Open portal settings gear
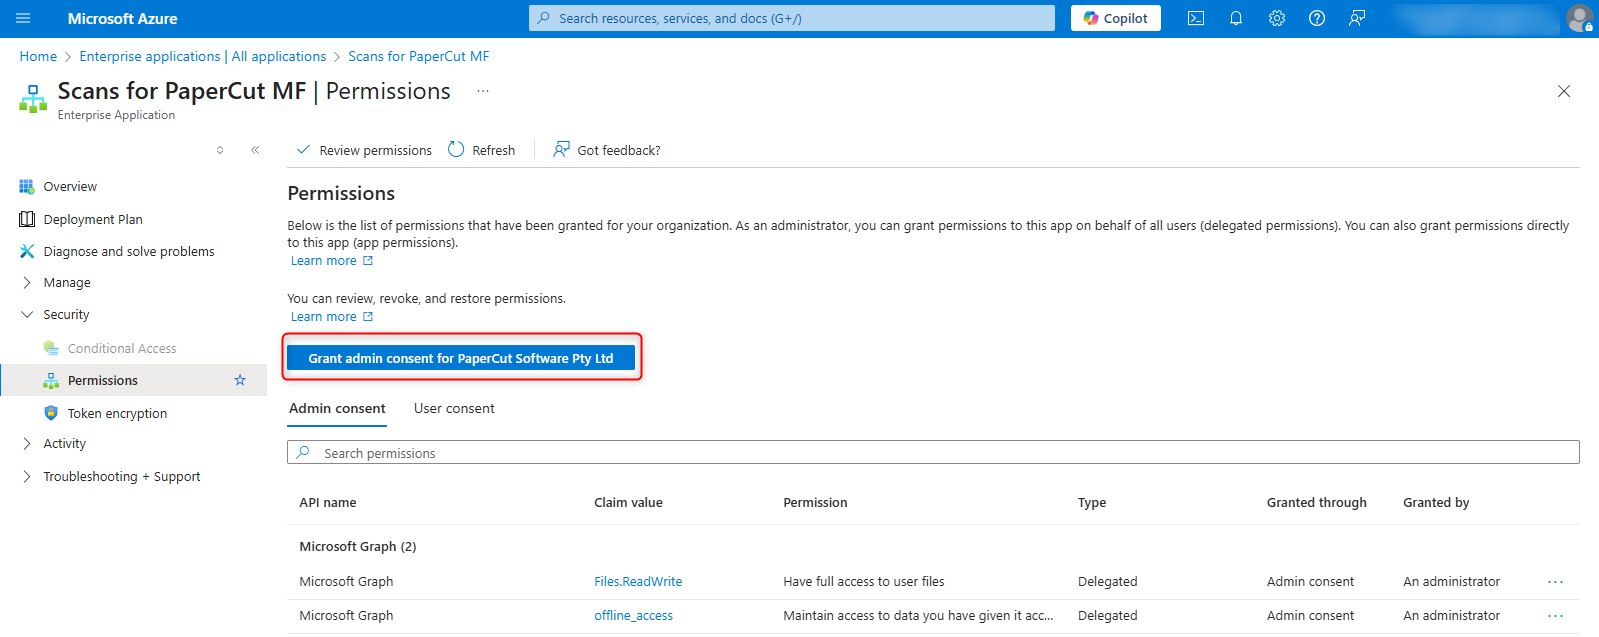The height and width of the screenshot is (637, 1599). coord(1277,18)
